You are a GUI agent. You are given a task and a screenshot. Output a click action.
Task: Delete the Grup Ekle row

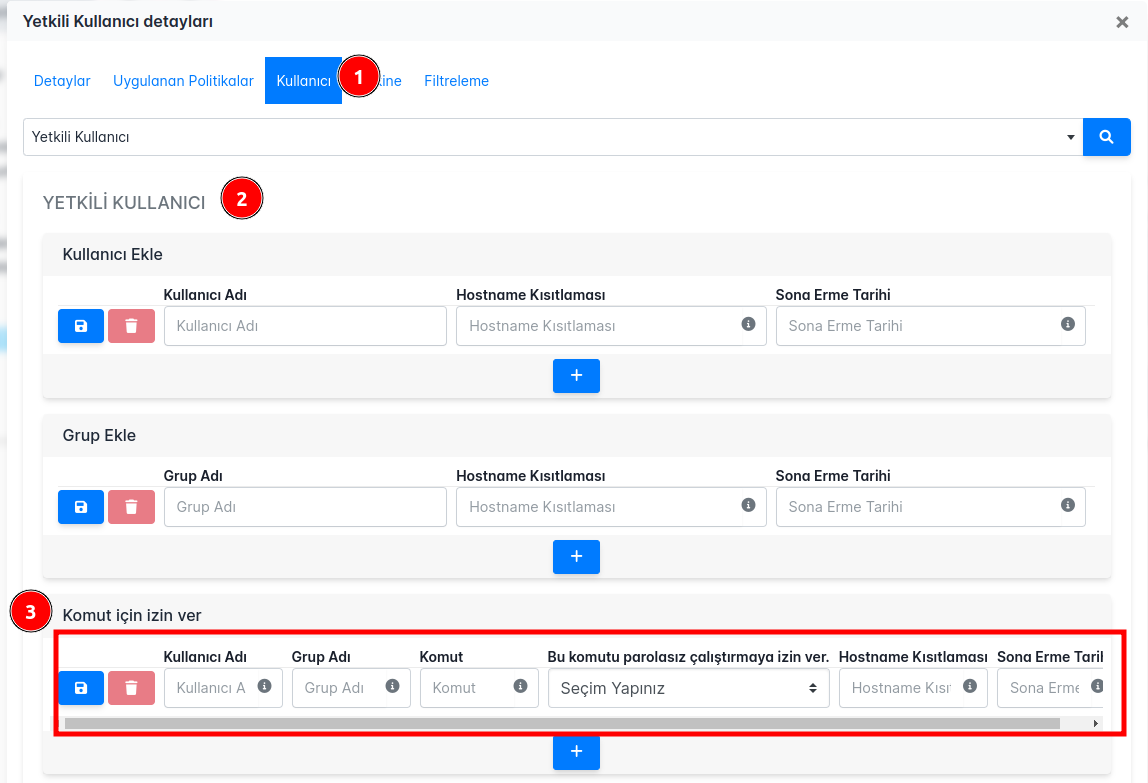[x=131, y=507]
